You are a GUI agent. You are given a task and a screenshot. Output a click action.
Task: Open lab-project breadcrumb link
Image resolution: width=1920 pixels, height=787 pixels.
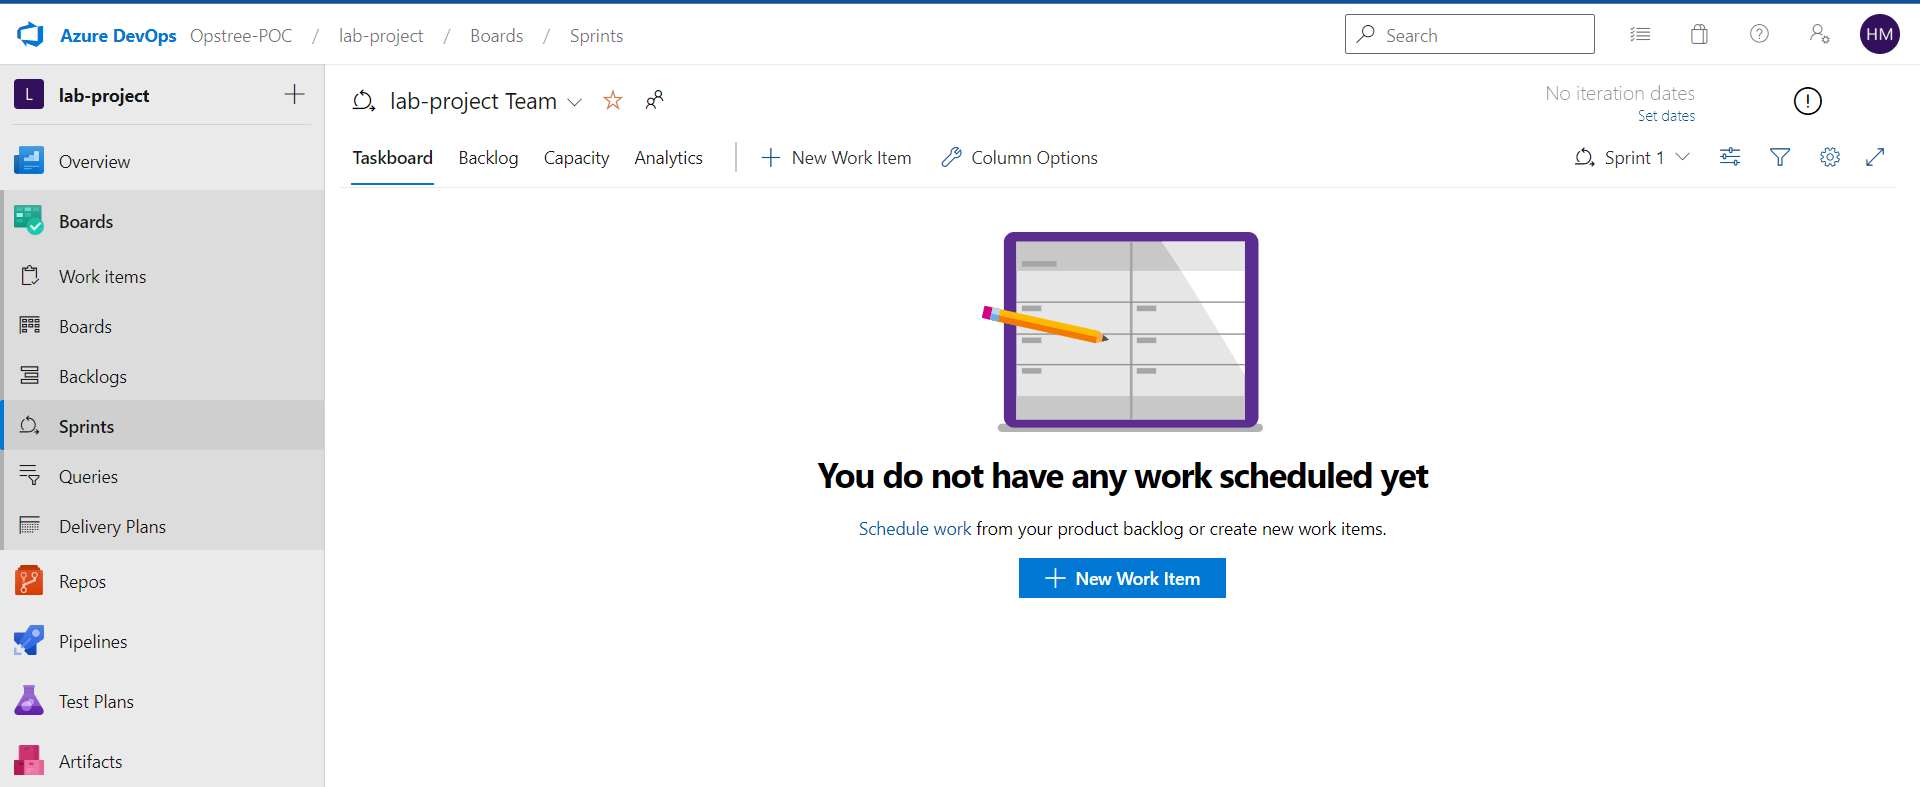pyautogui.click(x=381, y=36)
